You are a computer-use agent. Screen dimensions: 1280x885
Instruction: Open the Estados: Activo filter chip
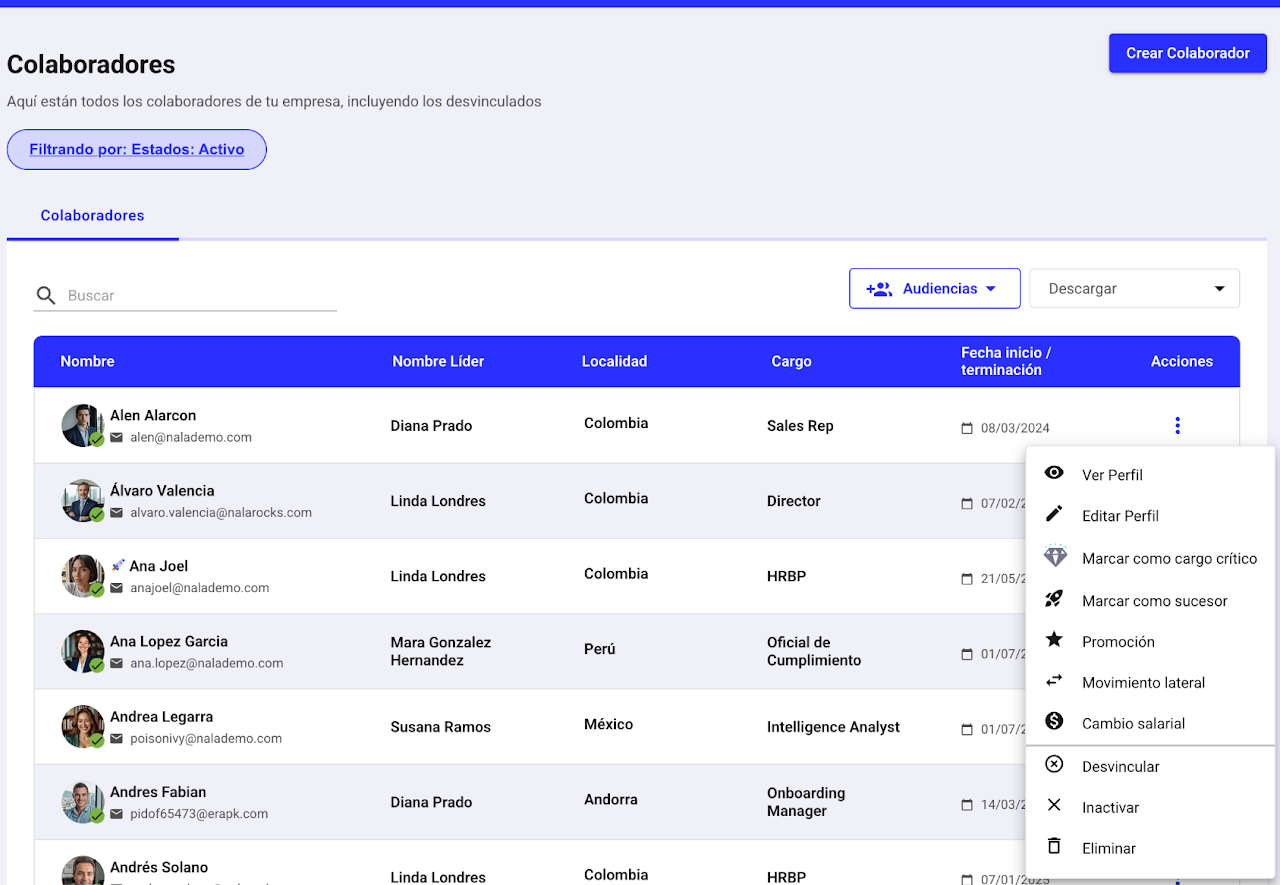click(x=137, y=150)
